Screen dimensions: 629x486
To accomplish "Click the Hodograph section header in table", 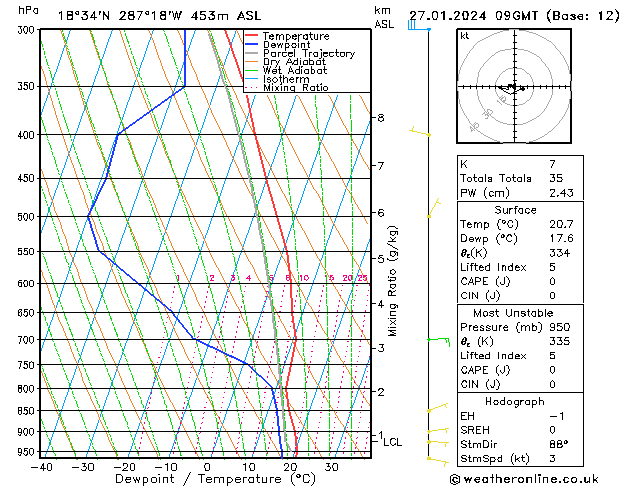I will [516, 401].
